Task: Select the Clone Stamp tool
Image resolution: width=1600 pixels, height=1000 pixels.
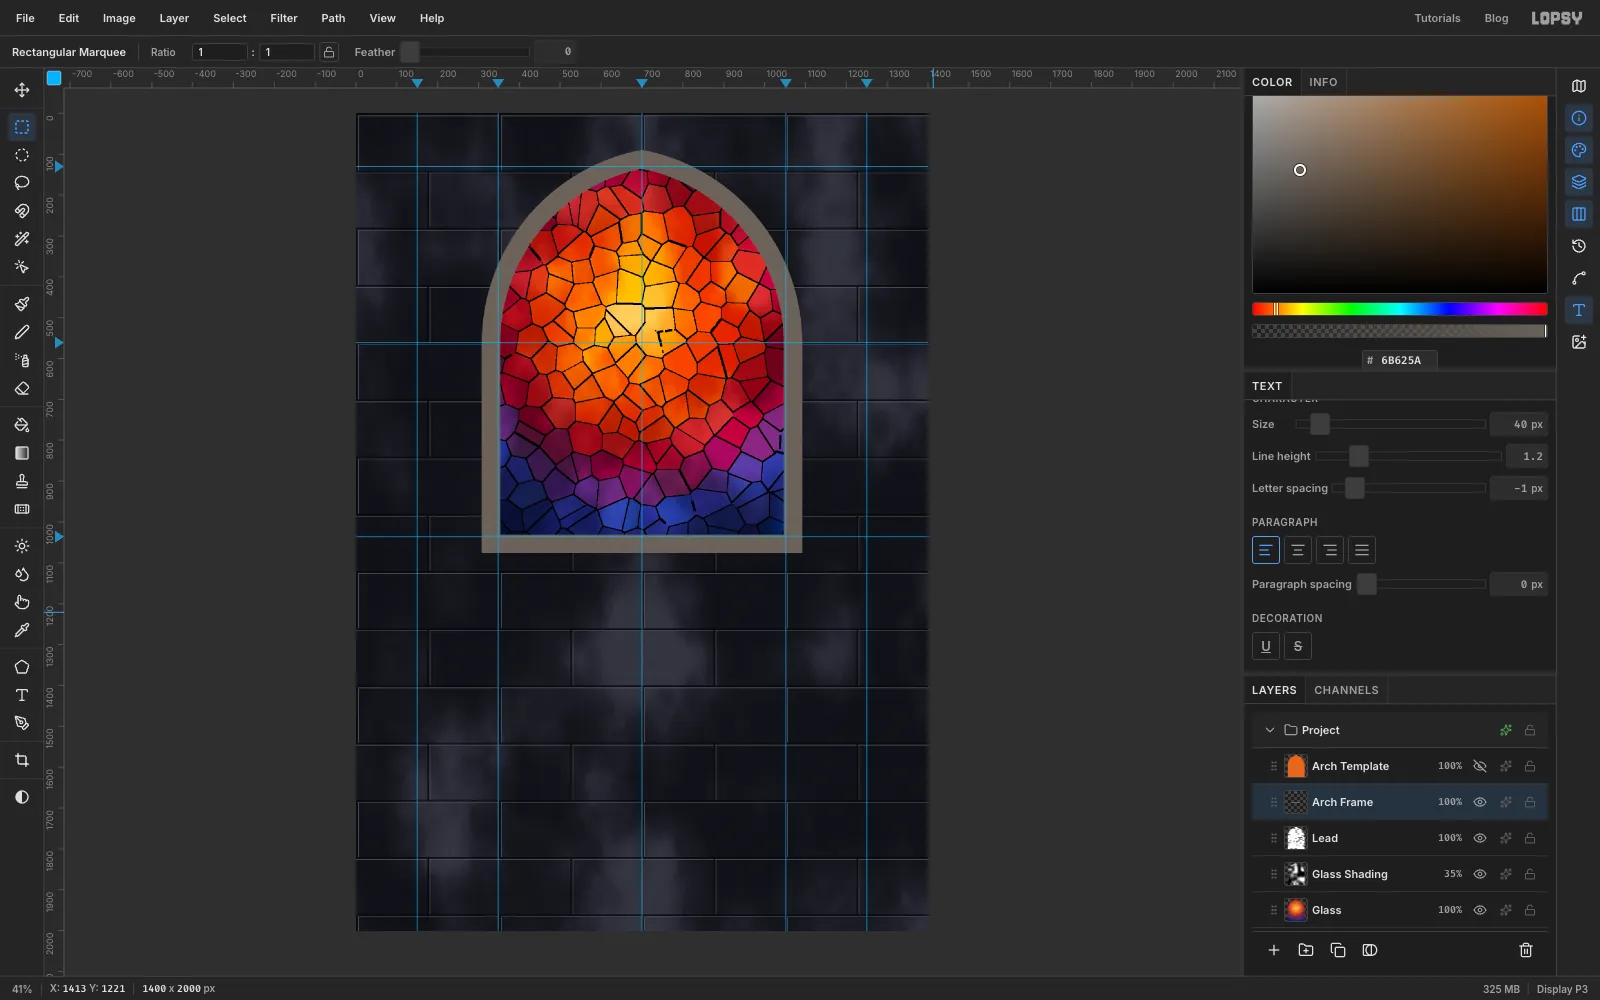Action: coord(22,481)
